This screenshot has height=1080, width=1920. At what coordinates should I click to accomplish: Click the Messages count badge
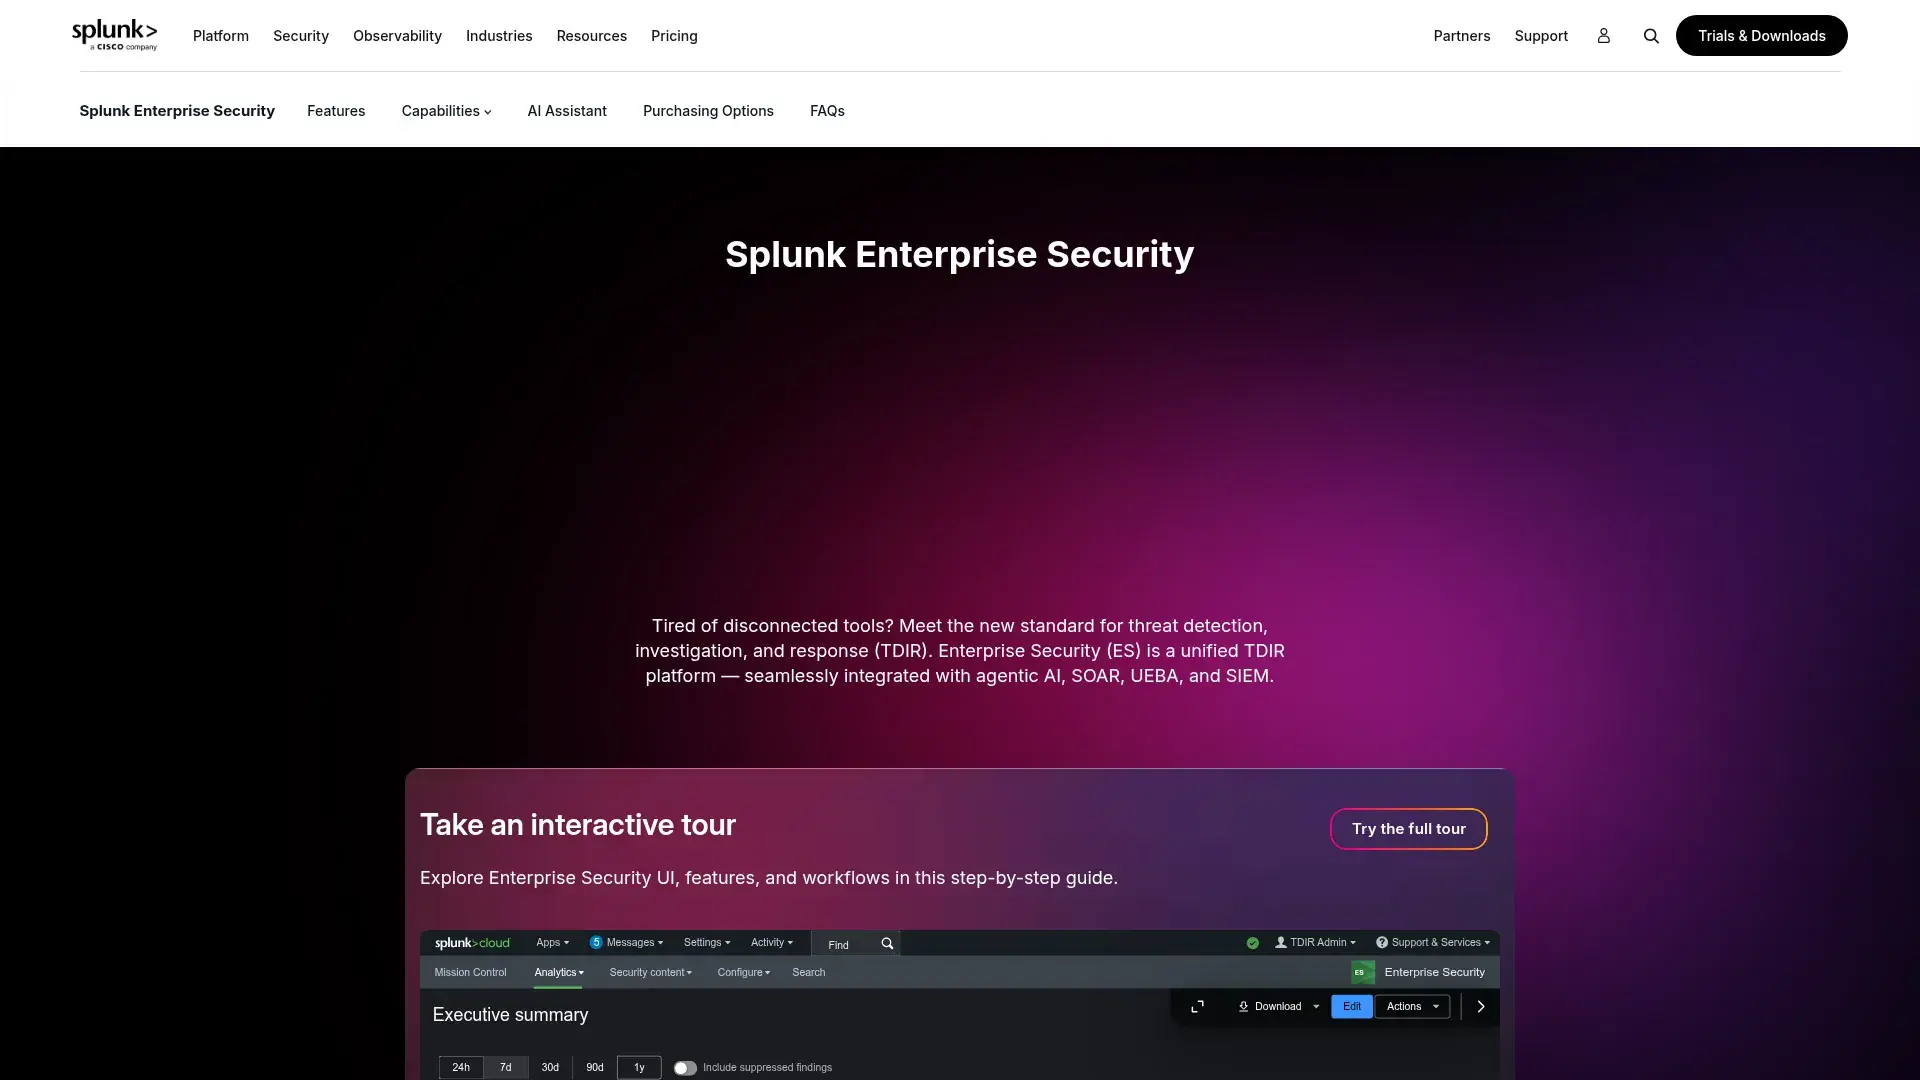(596, 942)
